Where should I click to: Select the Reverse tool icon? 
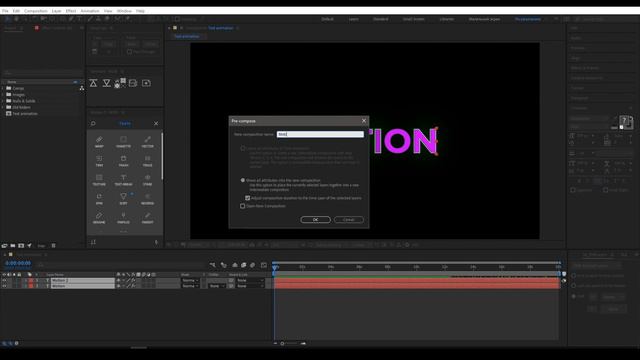click(147, 199)
